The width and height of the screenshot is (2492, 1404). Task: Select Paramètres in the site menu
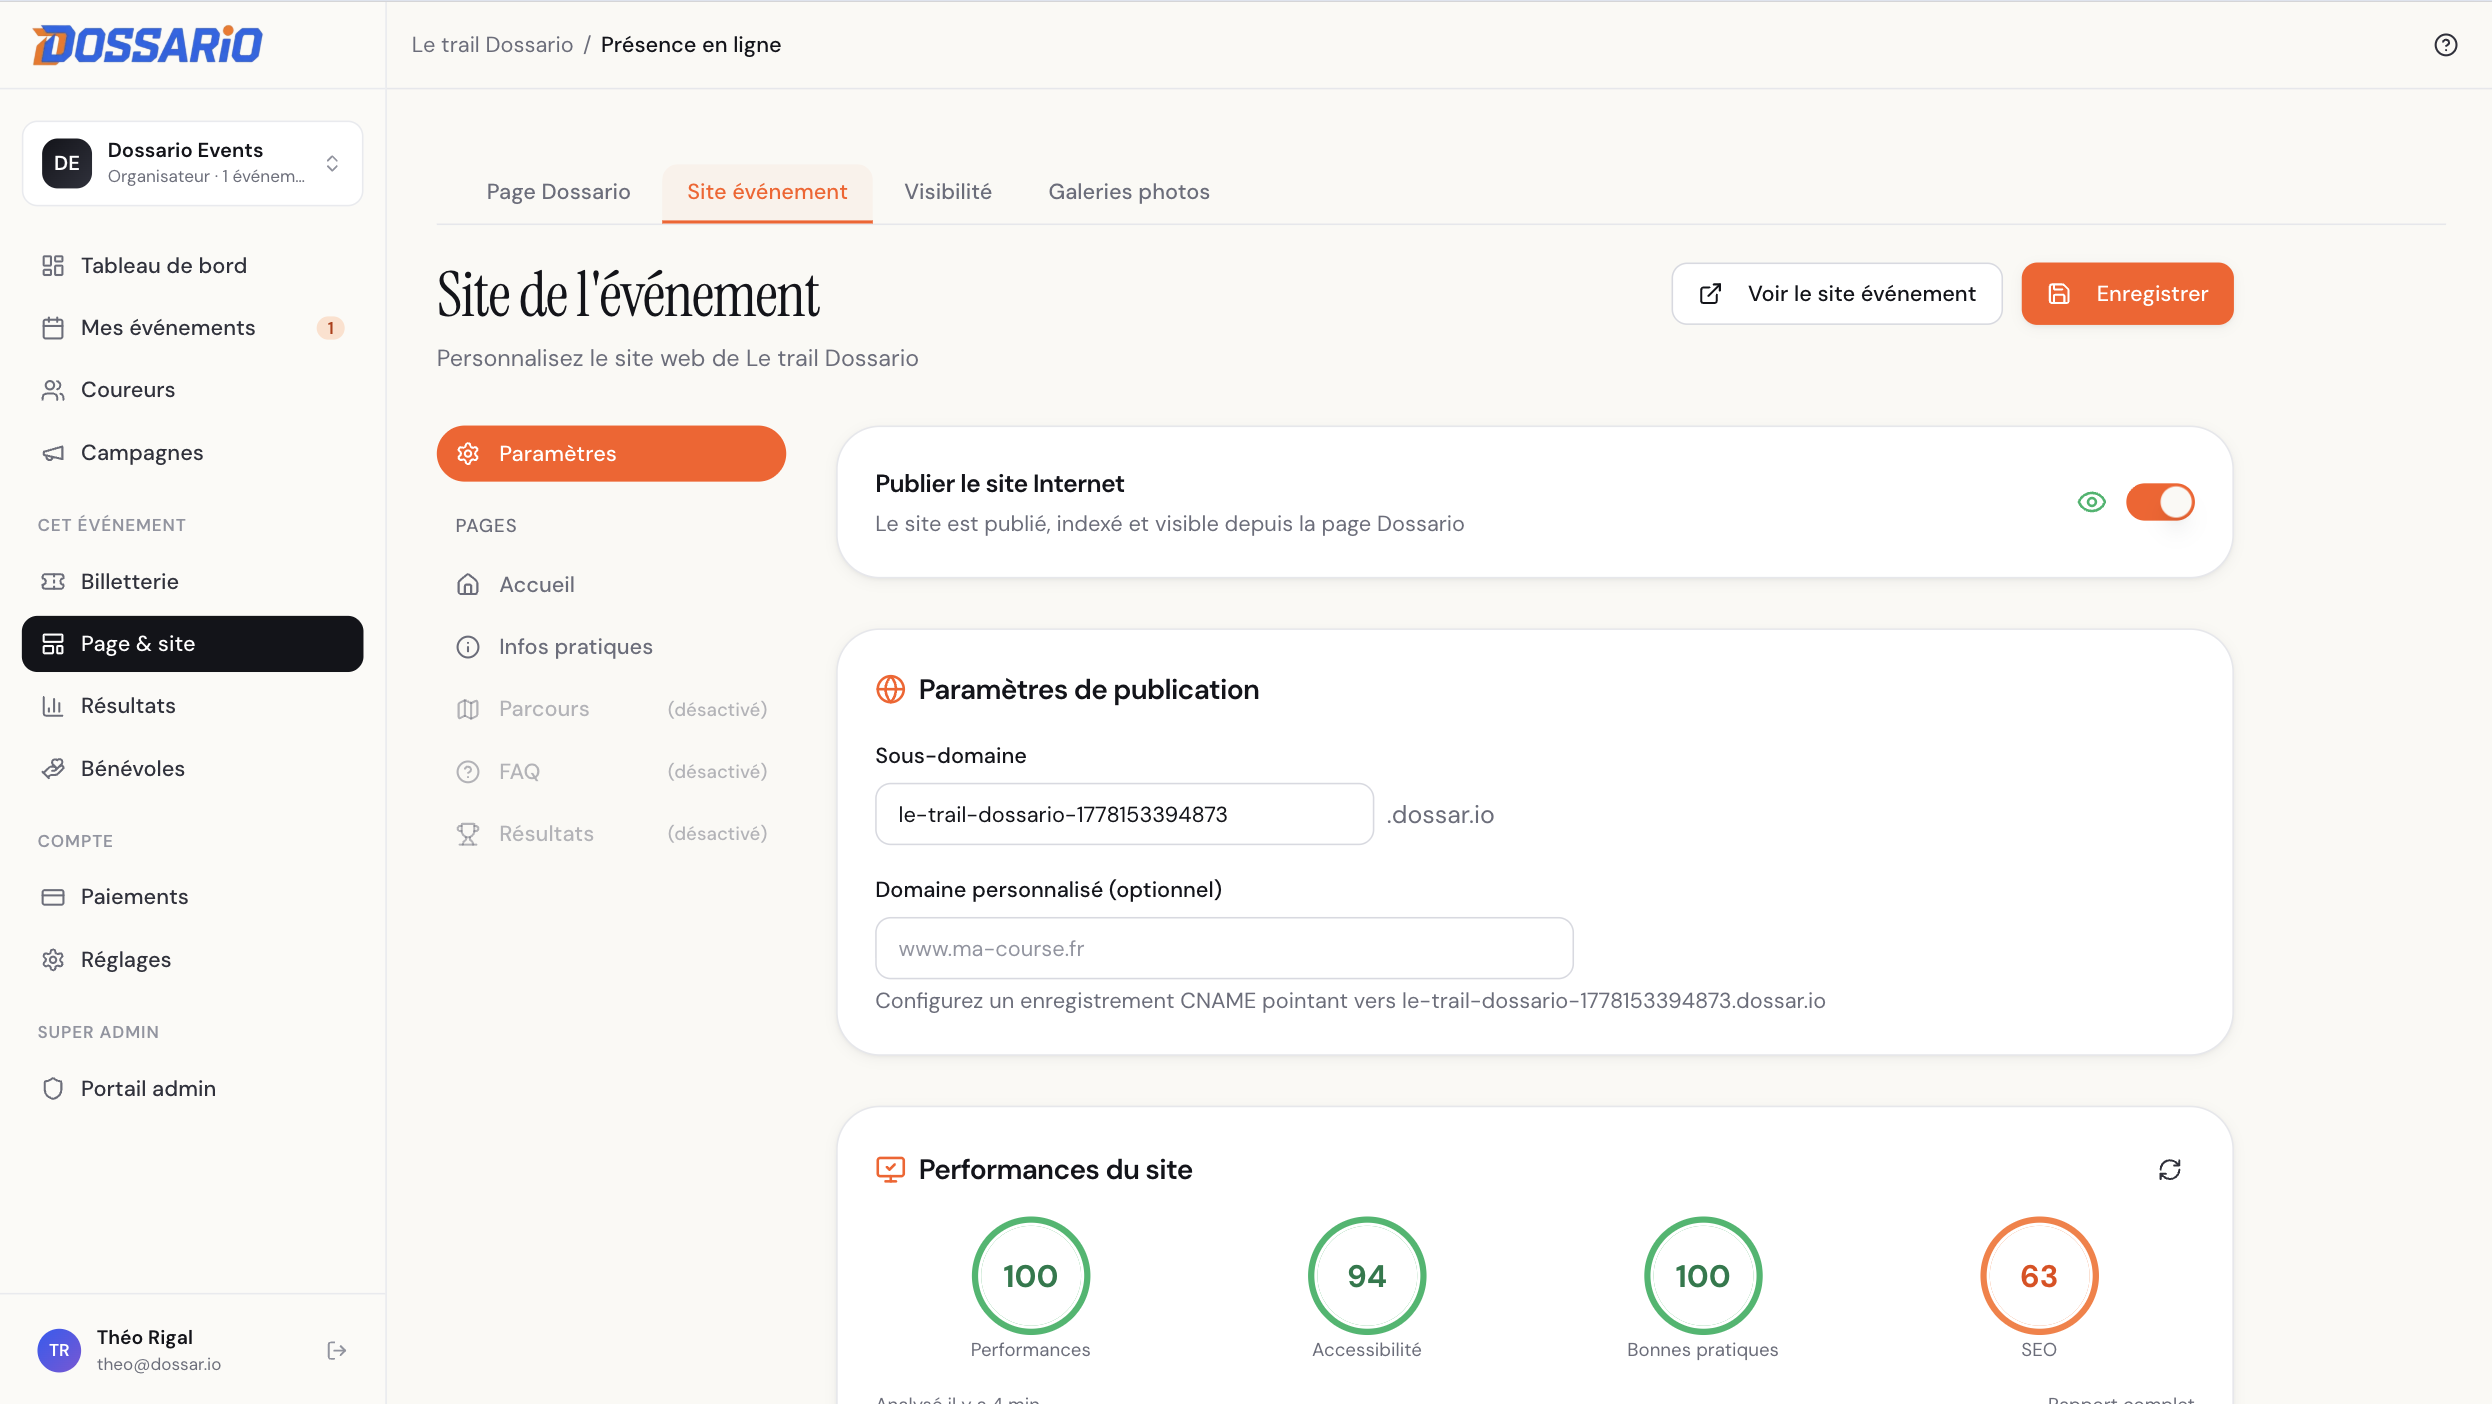tap(611, 454)
